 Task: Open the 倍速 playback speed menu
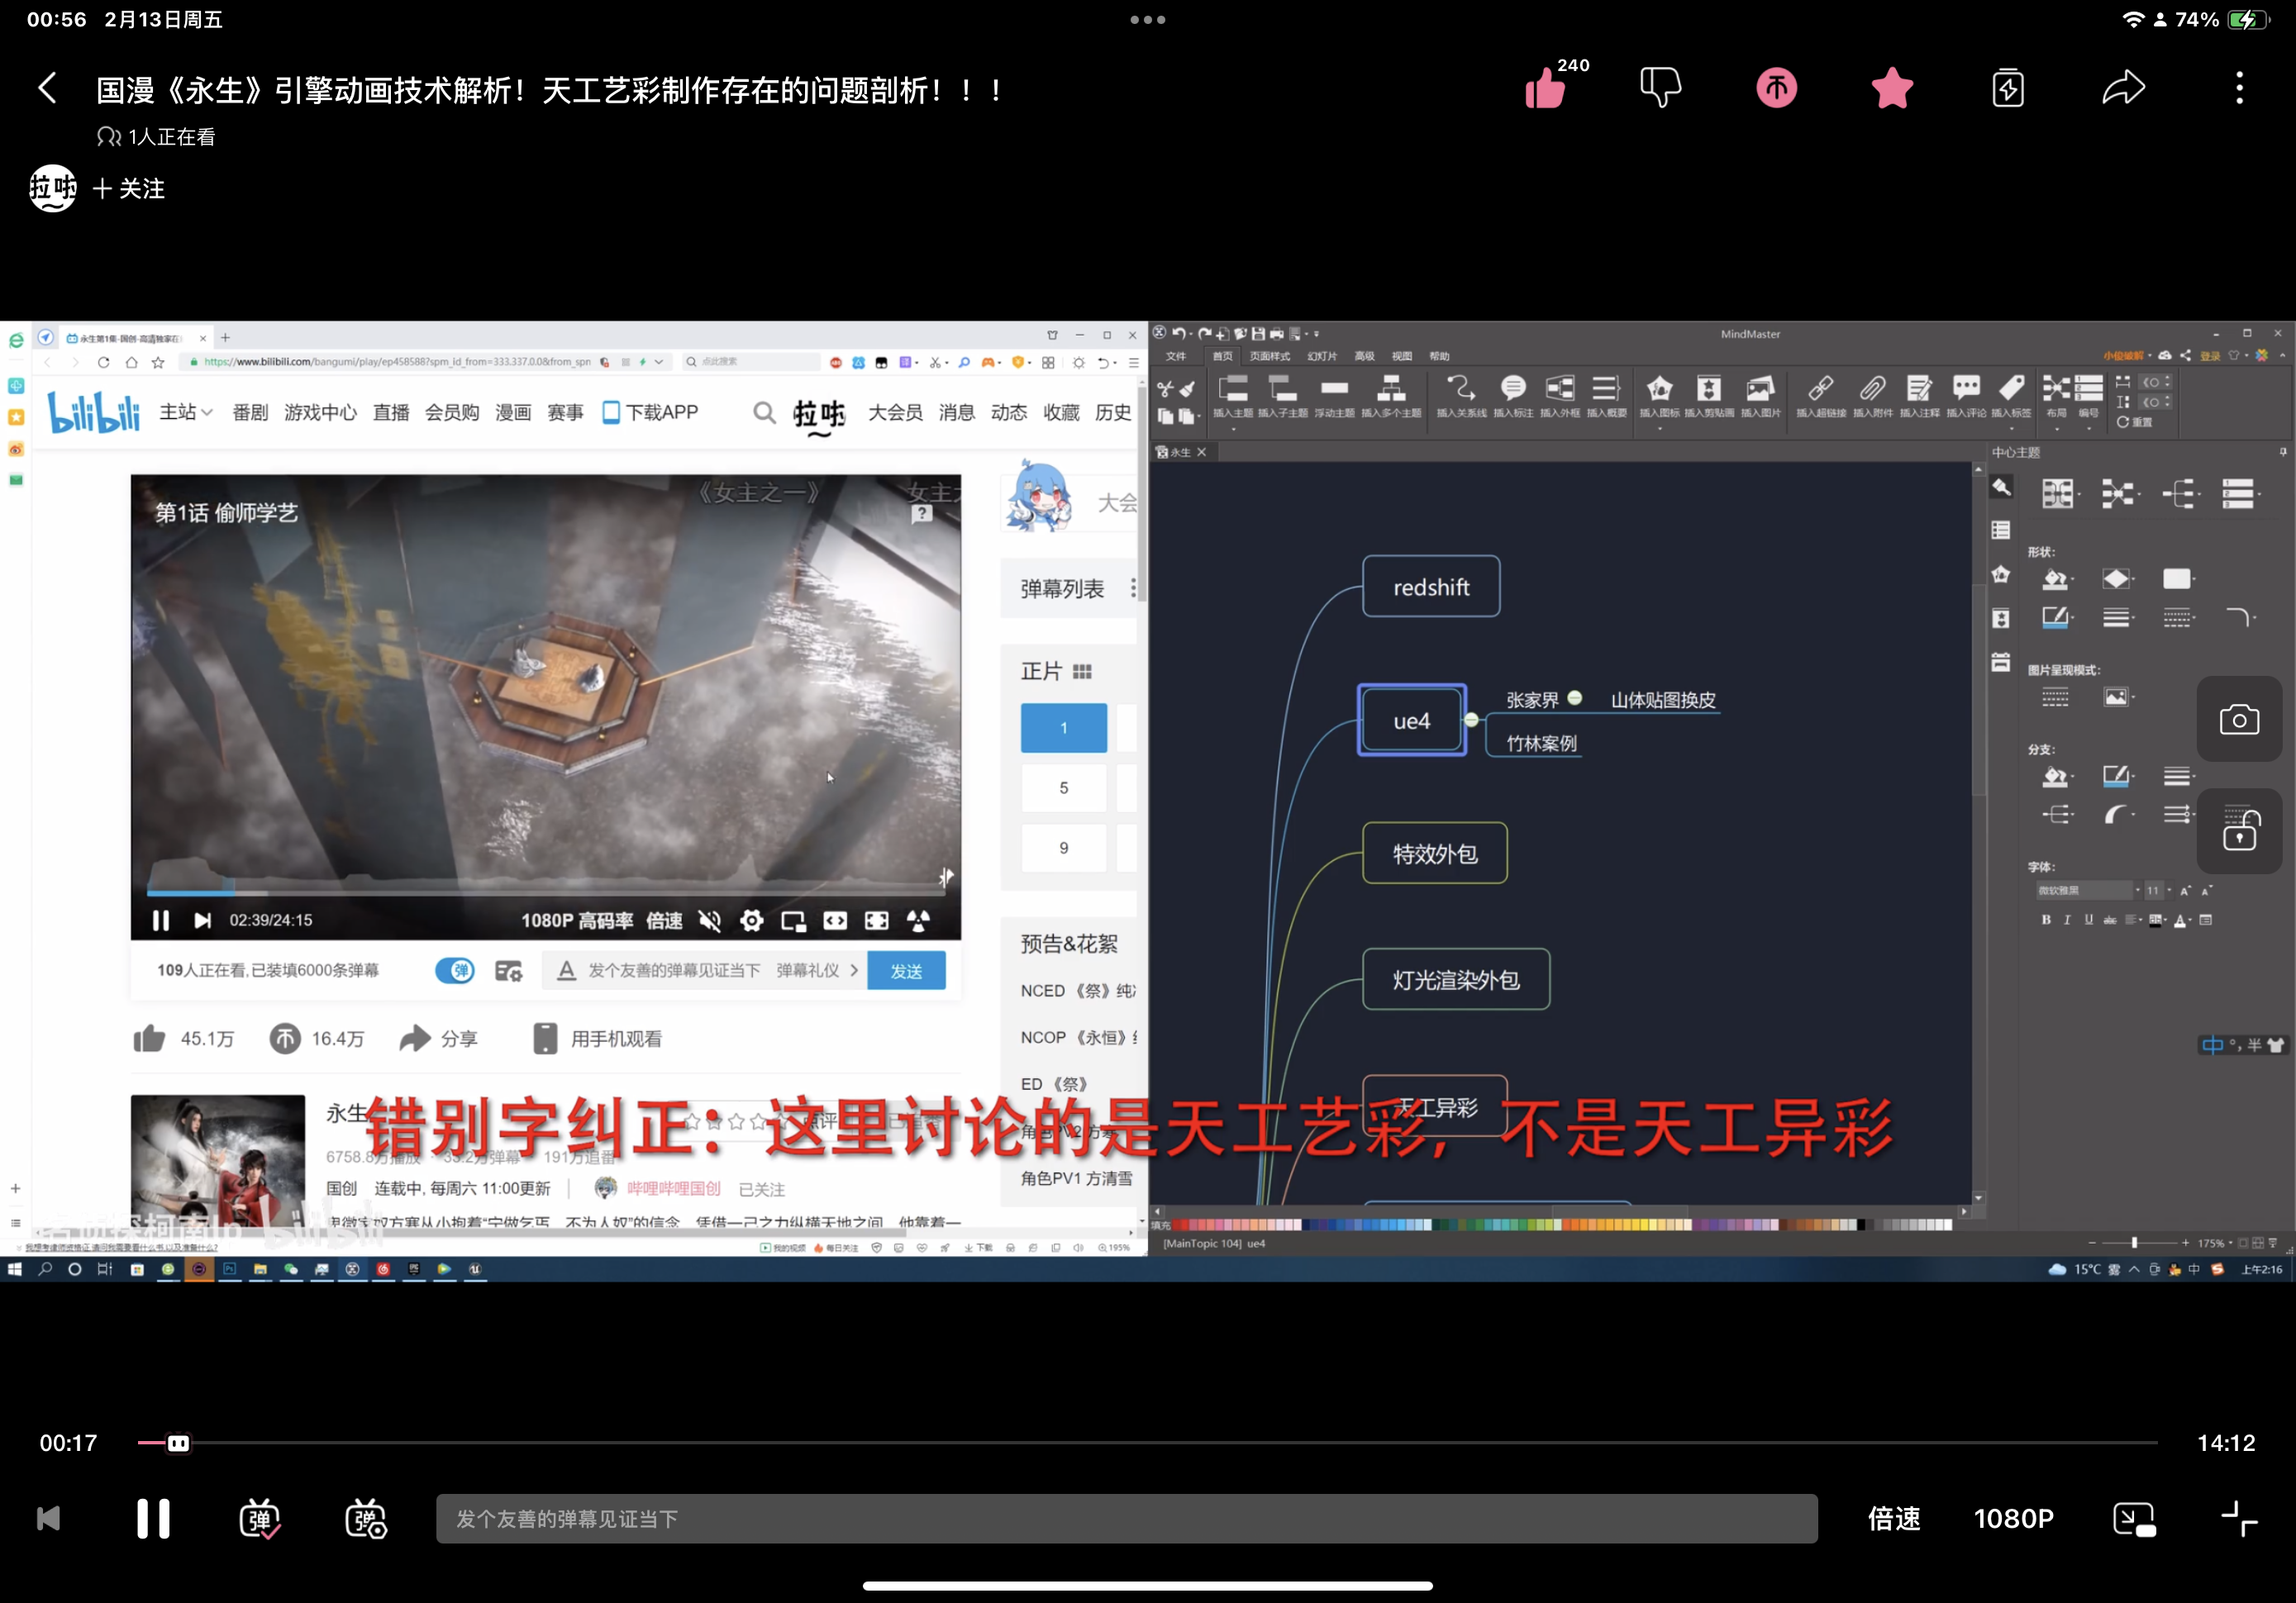[x=1893, y=1519]
